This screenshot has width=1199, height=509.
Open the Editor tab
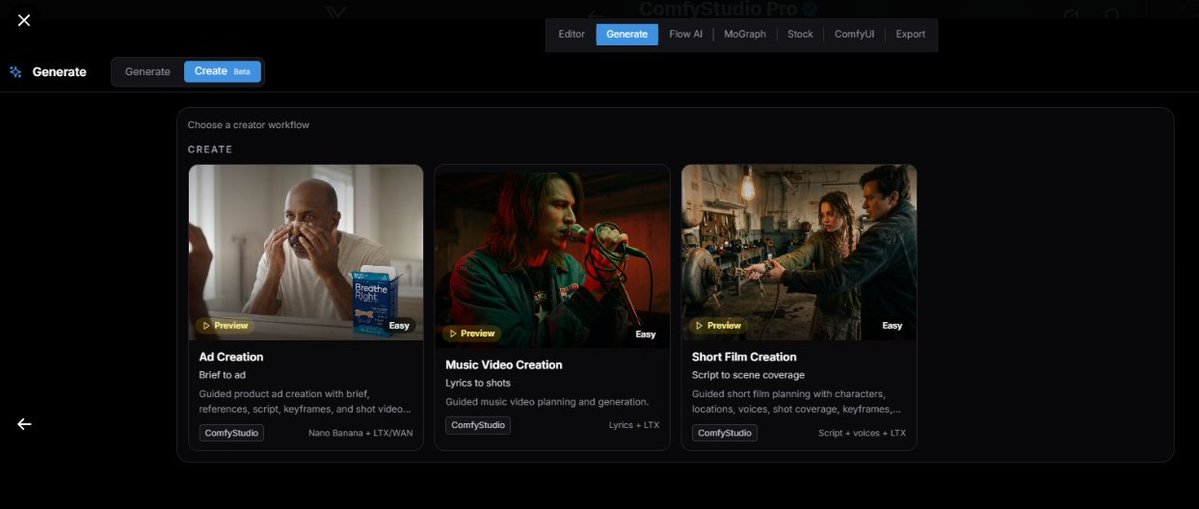pyautogui.click(x=571, y=34)
